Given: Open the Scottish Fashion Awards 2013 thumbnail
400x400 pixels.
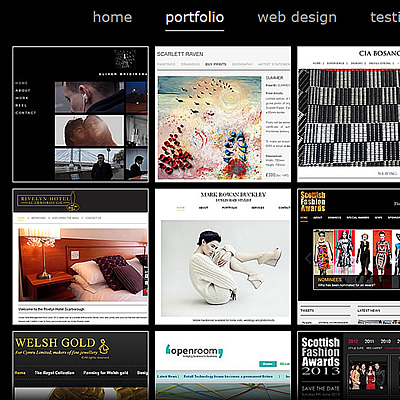Looking at the screenshot, I should [349, 366].
